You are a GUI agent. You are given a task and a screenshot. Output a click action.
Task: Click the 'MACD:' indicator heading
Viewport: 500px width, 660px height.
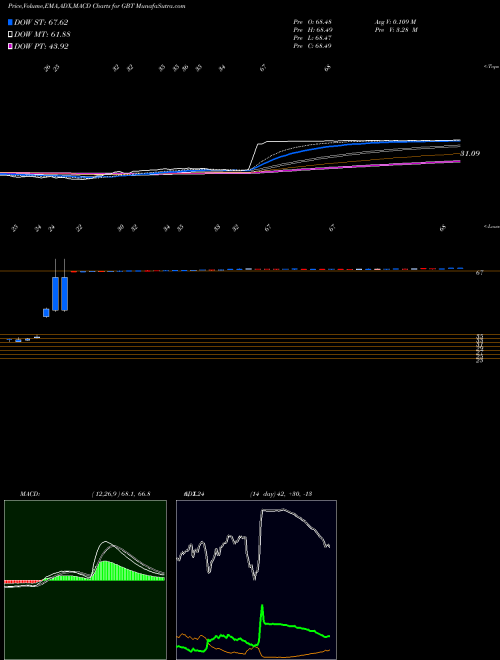[x=30, y=494]
